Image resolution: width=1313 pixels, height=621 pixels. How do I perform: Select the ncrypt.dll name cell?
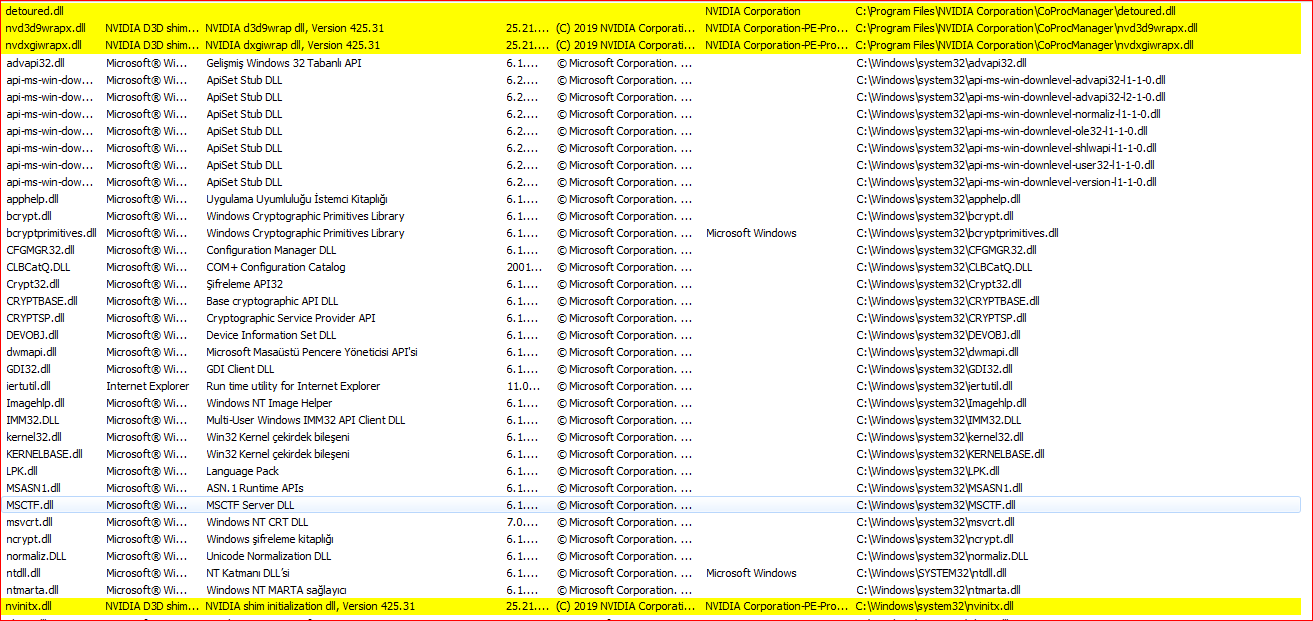pos(30,539)
